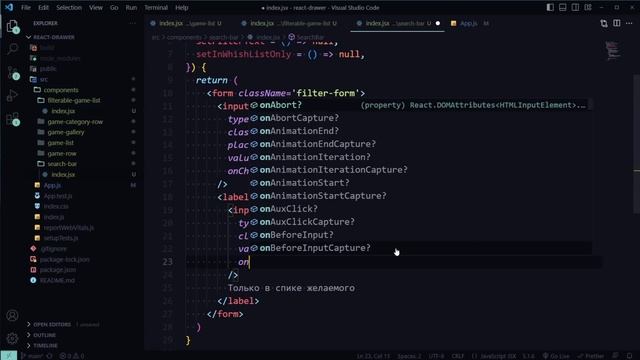Open the Customize Layout icon
The image size is (640, 360).
588,8
